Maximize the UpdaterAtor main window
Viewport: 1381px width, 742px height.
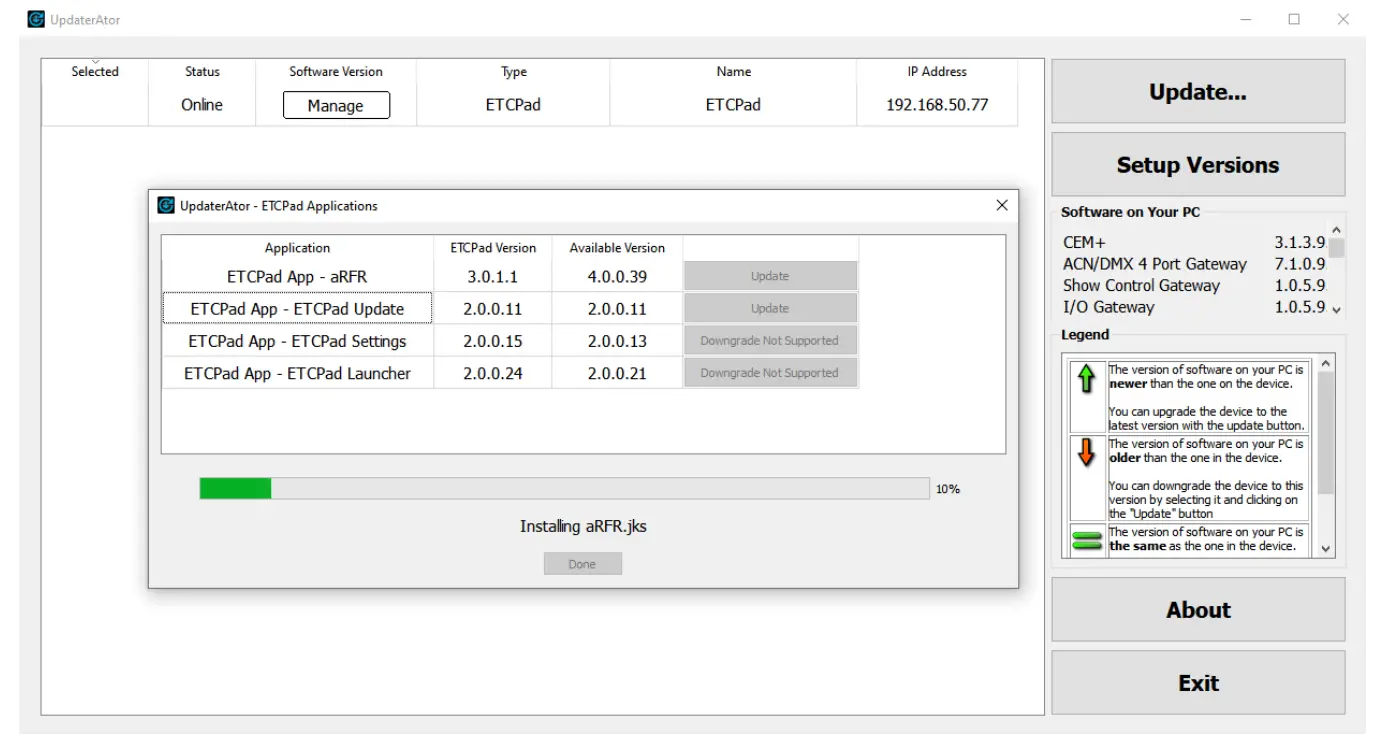click(x=1294, y=19)
